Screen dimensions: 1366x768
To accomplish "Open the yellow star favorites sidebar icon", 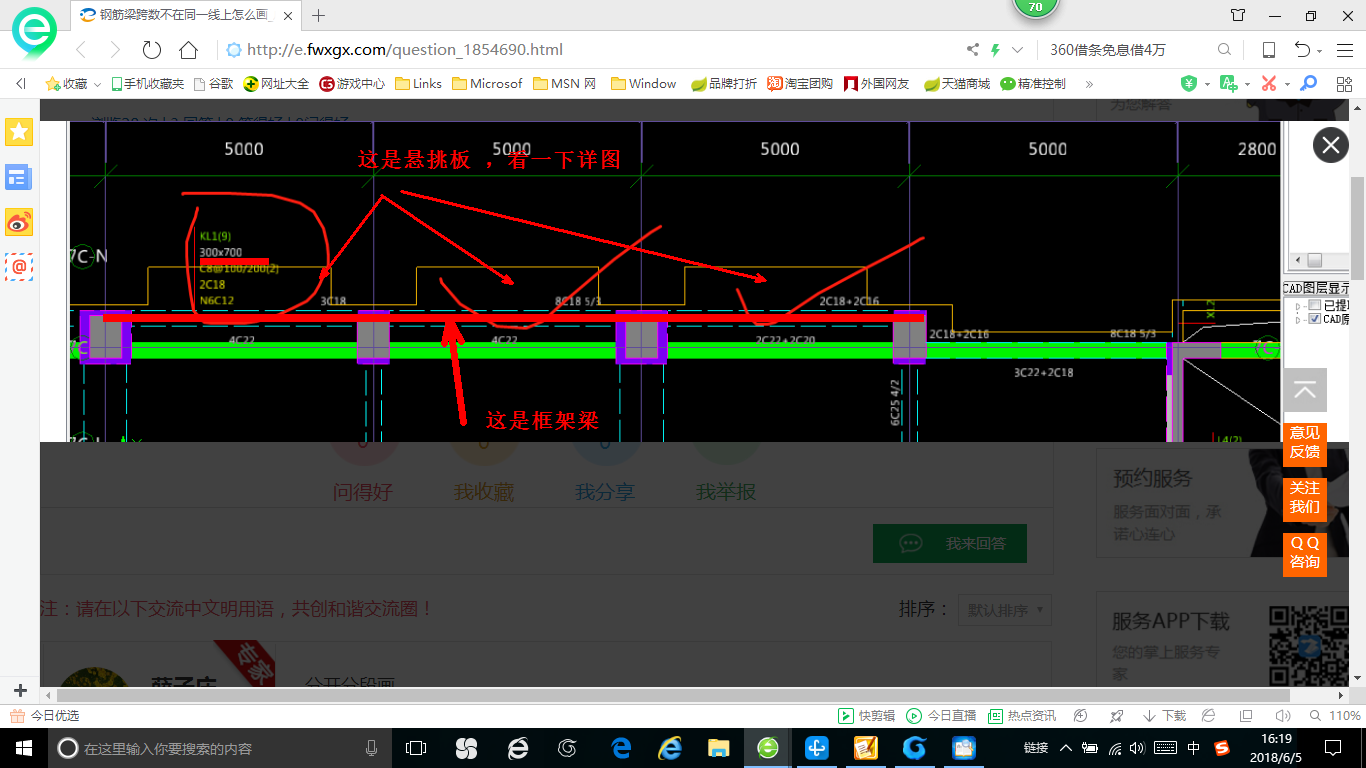I will [x=19, y=132].
